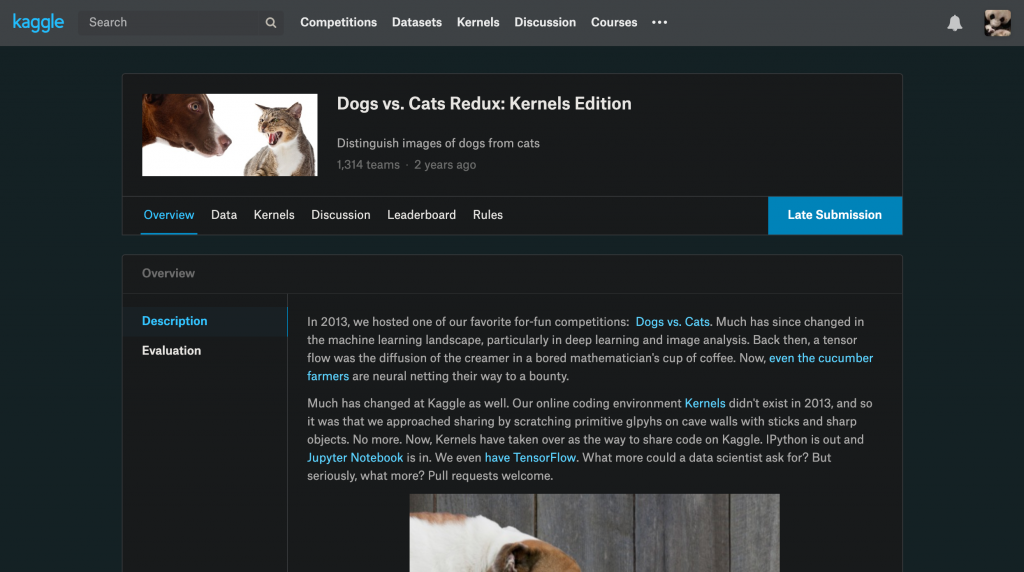Open the user profile avatar
Image resolution: width=1024 pixels, height=572 pixels.
[x=997, y=23]
